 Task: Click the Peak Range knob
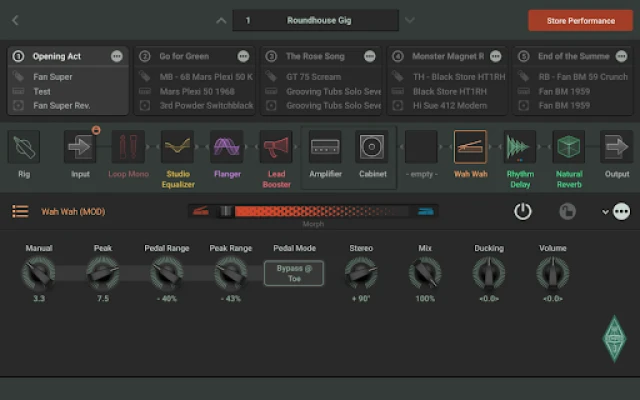click(231, 273)
